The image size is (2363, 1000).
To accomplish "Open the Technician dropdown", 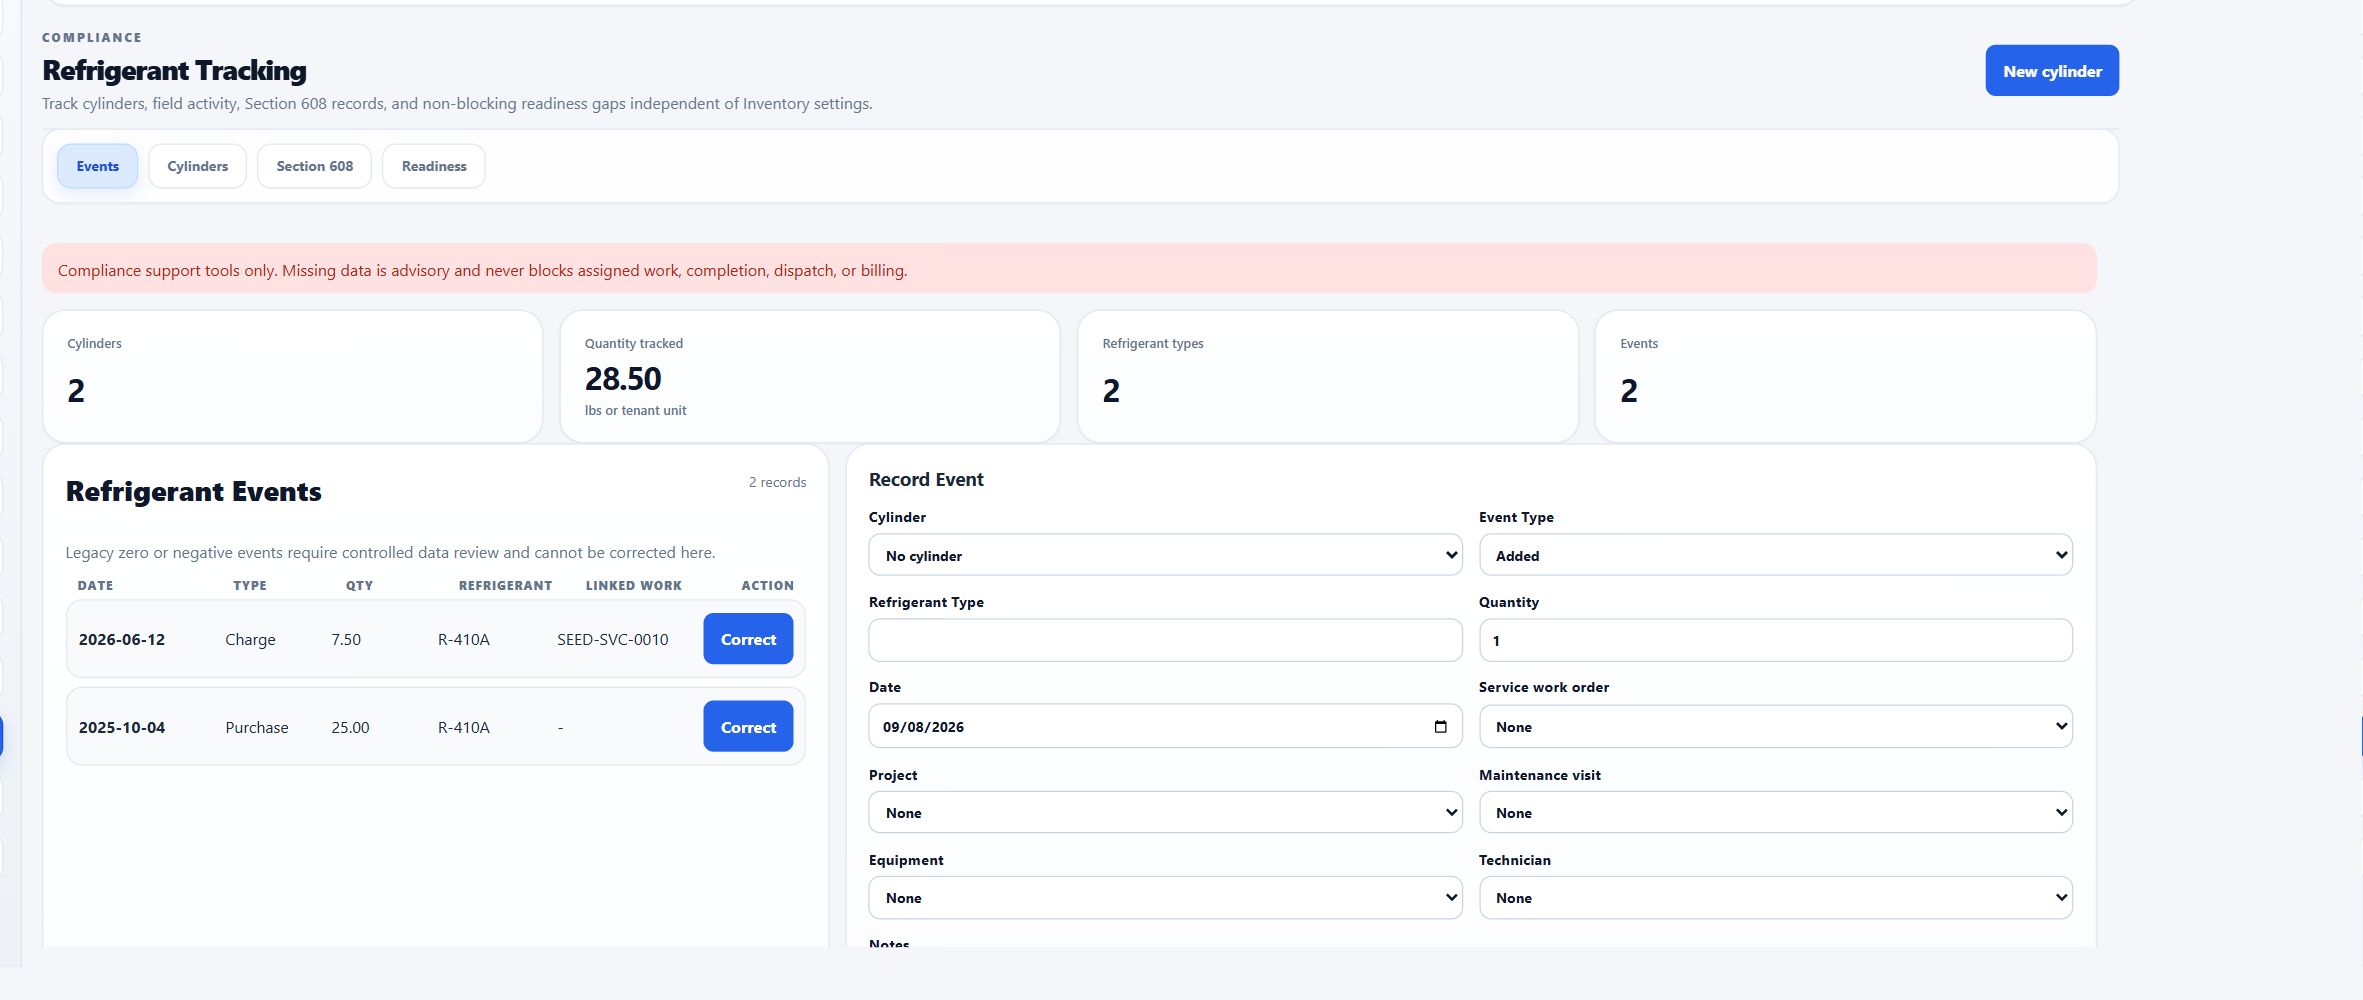I will [1775, 898].
